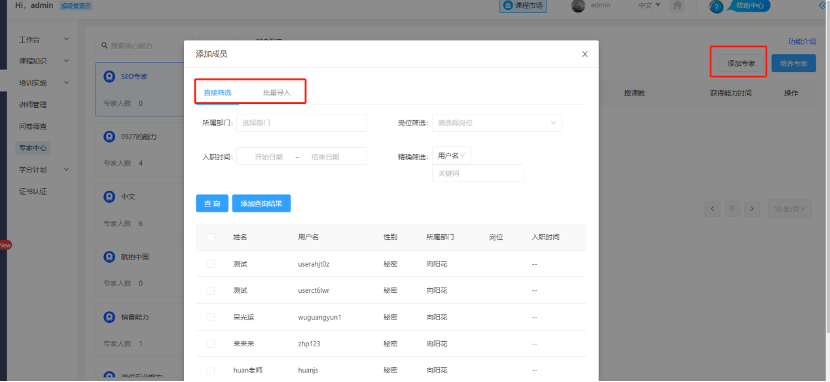Open 专家中心 in the sidebar
This screenshot has width=830, height=382.
(x=33, y=148)
